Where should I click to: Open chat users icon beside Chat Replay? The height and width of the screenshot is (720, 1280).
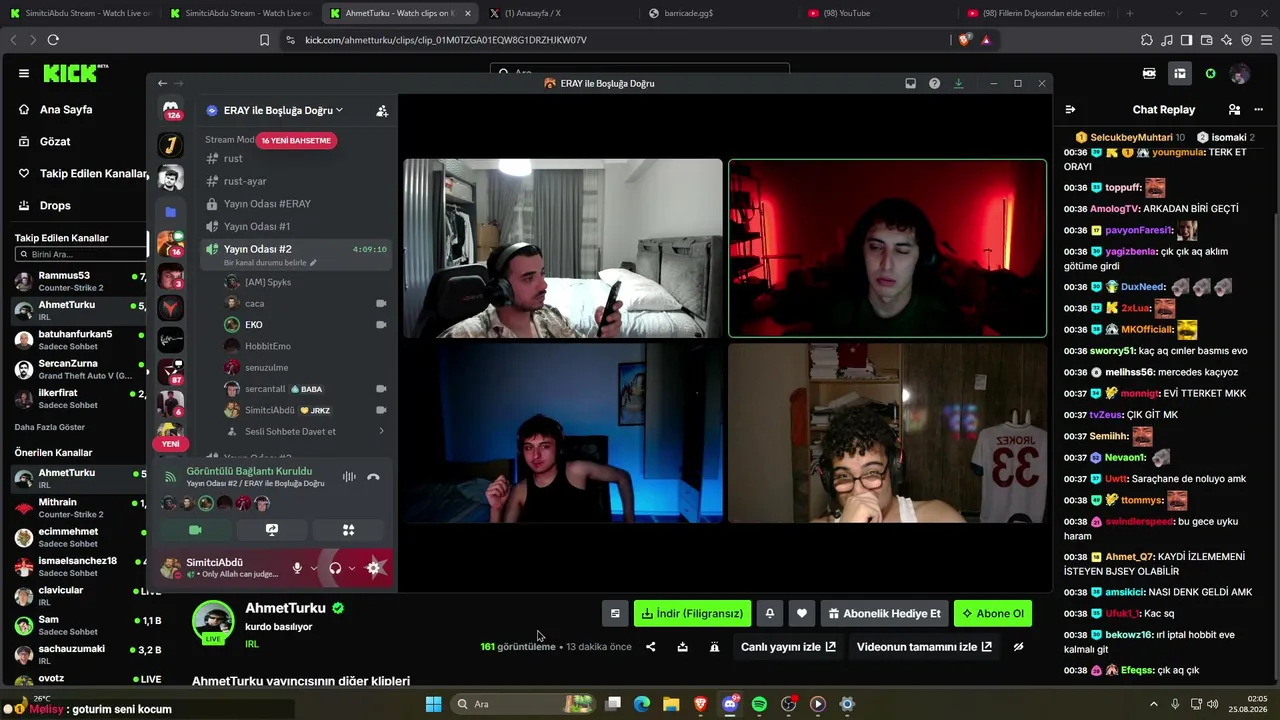pyautogui.click(x=1234, y=110)
